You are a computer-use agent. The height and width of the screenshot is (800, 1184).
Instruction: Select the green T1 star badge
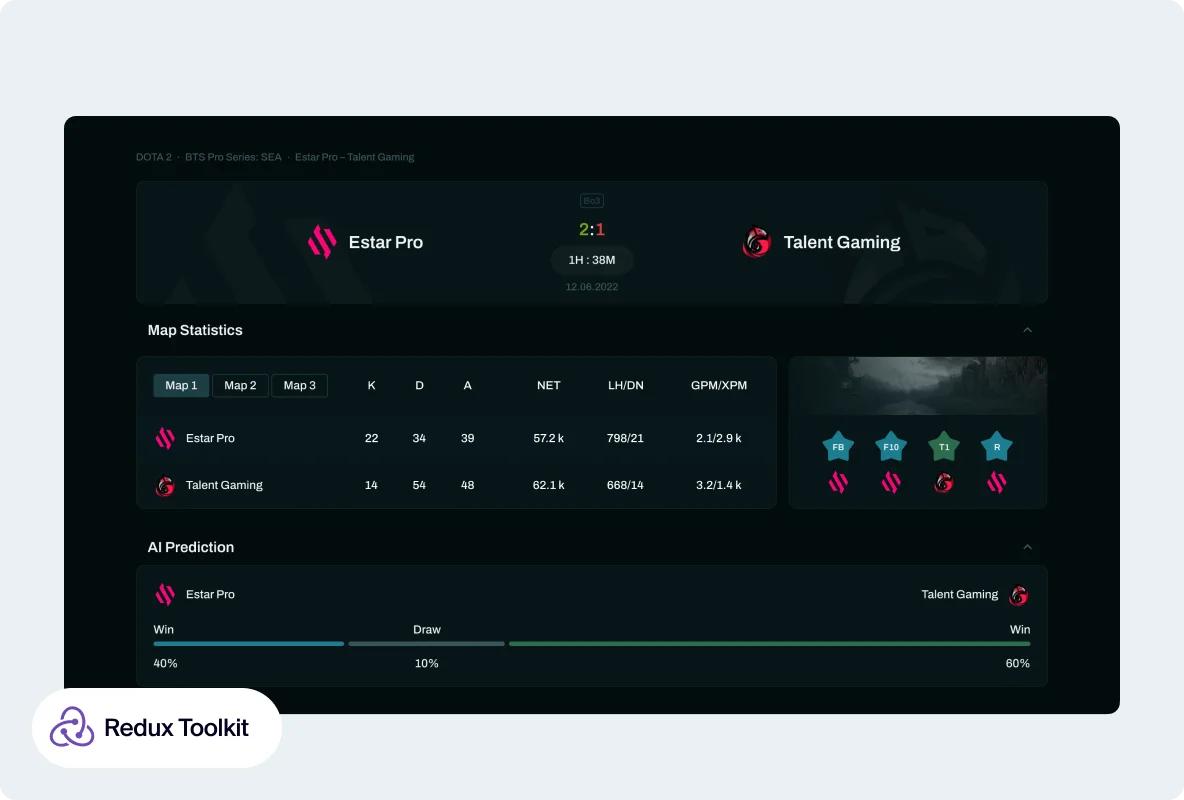944,446
